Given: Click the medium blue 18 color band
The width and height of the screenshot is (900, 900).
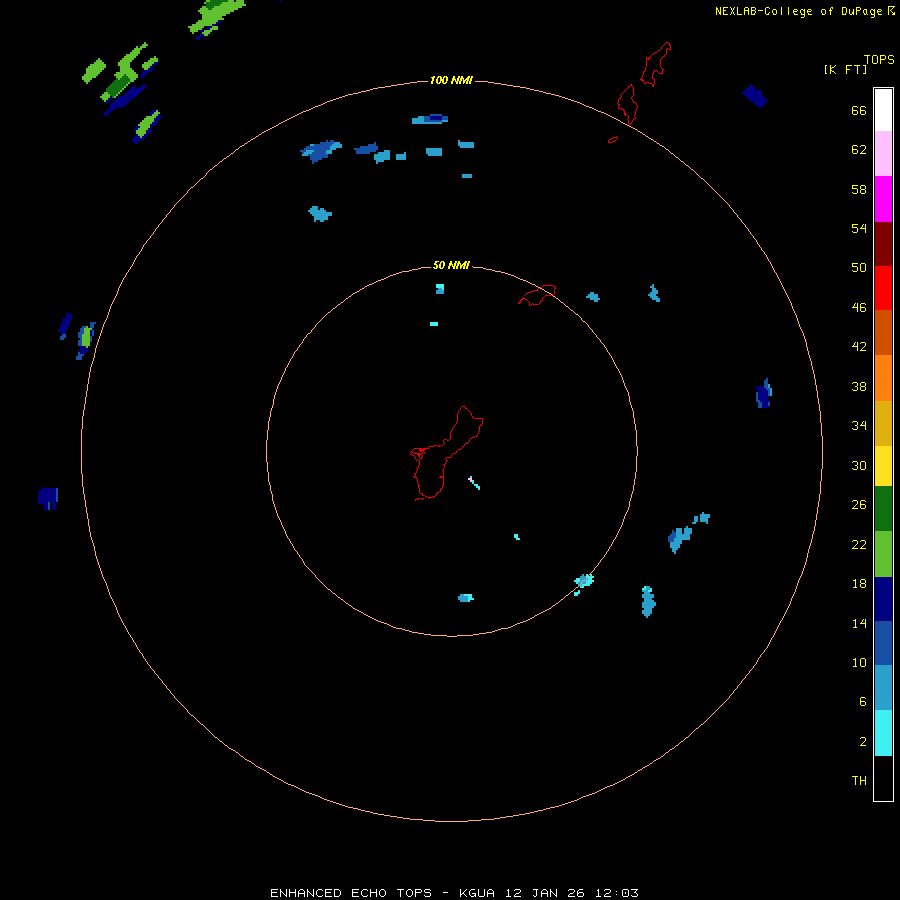Looking at the screenshot, I should point(883,643).
